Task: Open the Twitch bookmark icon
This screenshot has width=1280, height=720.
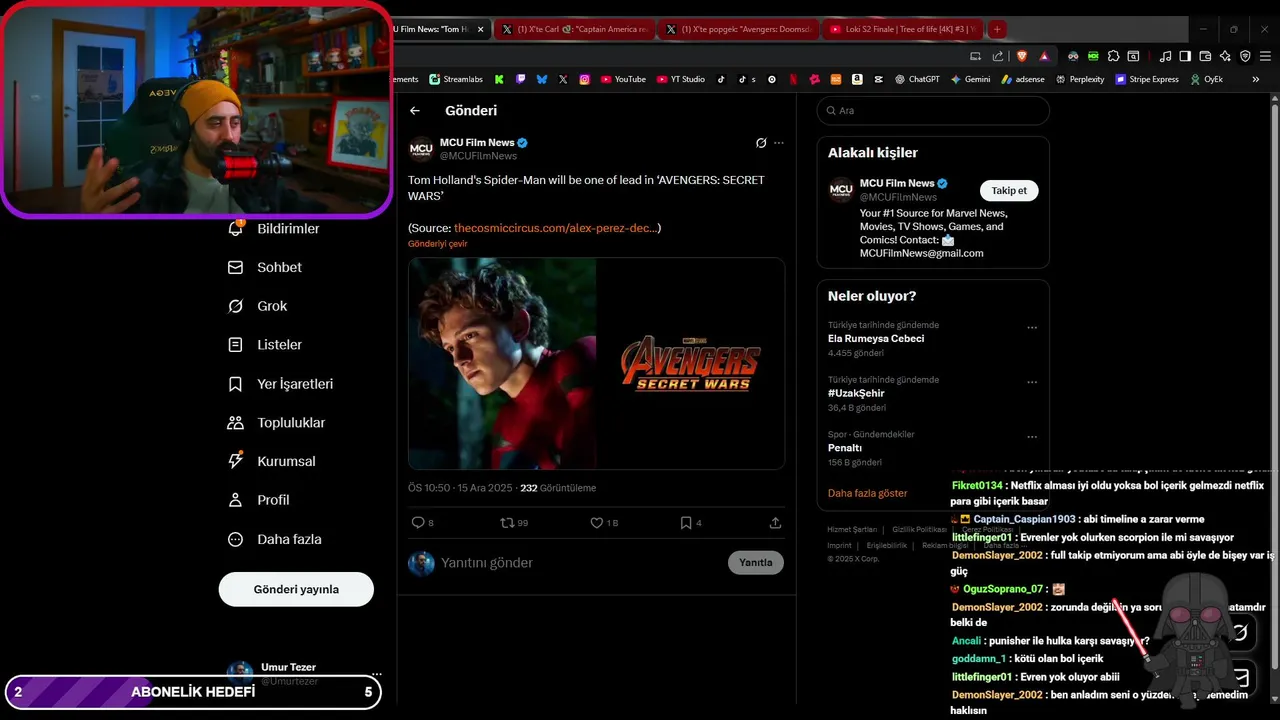Action: 520,79
